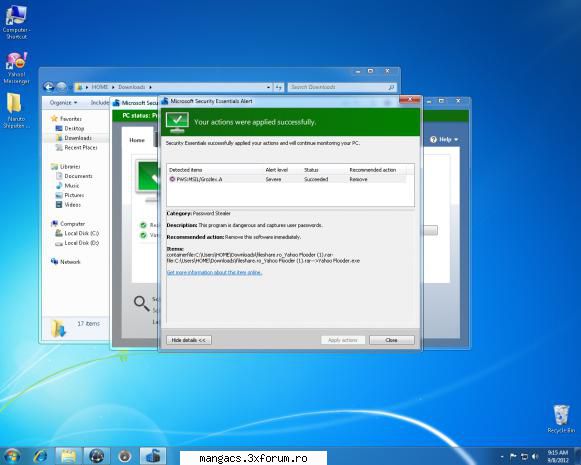Expand the Organize menu in Explorer
Screen dimensions: 581x465
63,103
